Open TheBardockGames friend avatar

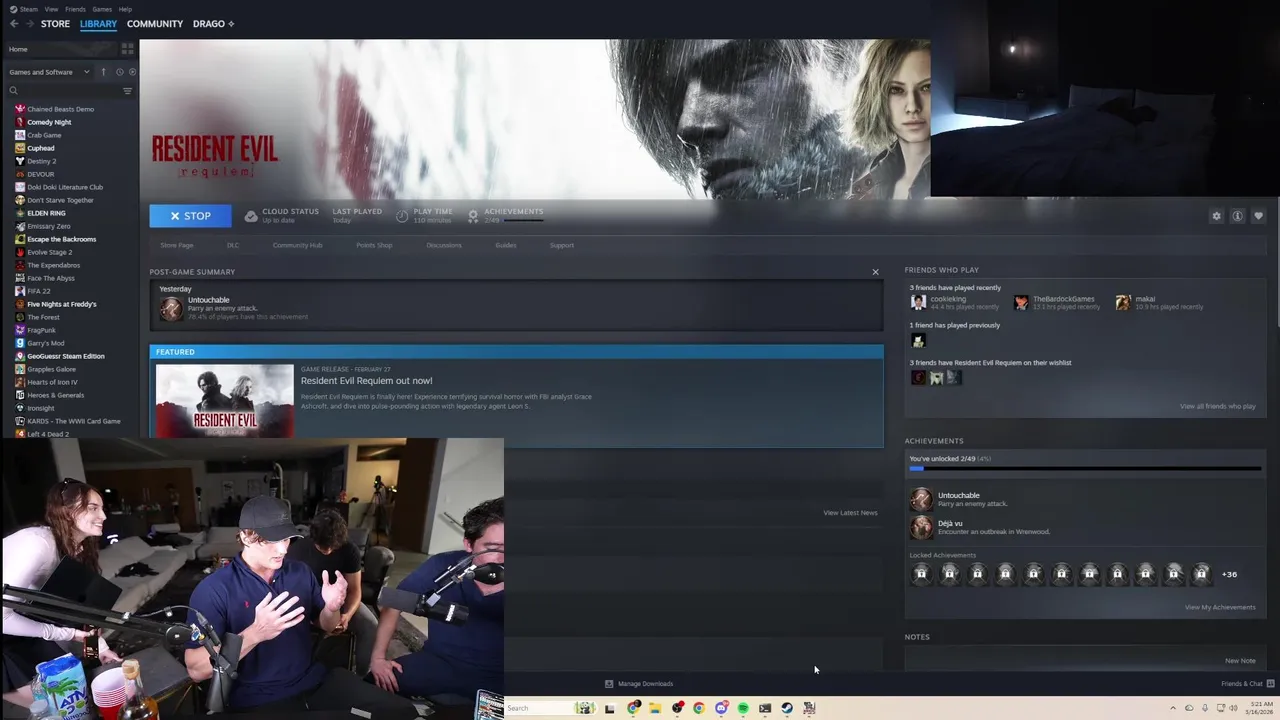pos(1021,302)
